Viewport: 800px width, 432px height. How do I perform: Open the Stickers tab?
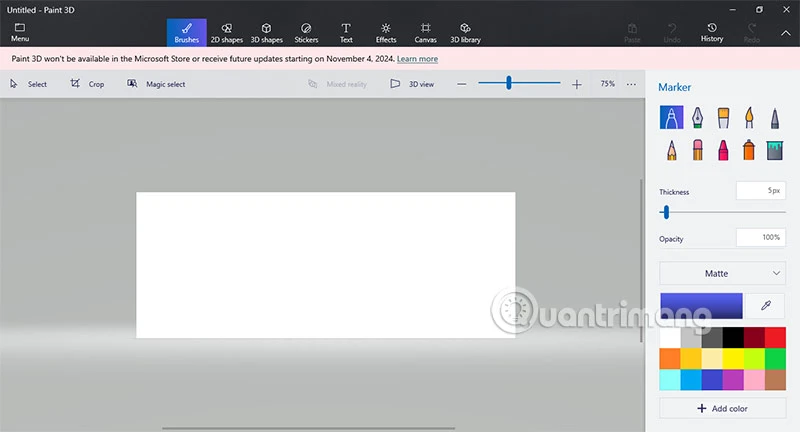306,32
